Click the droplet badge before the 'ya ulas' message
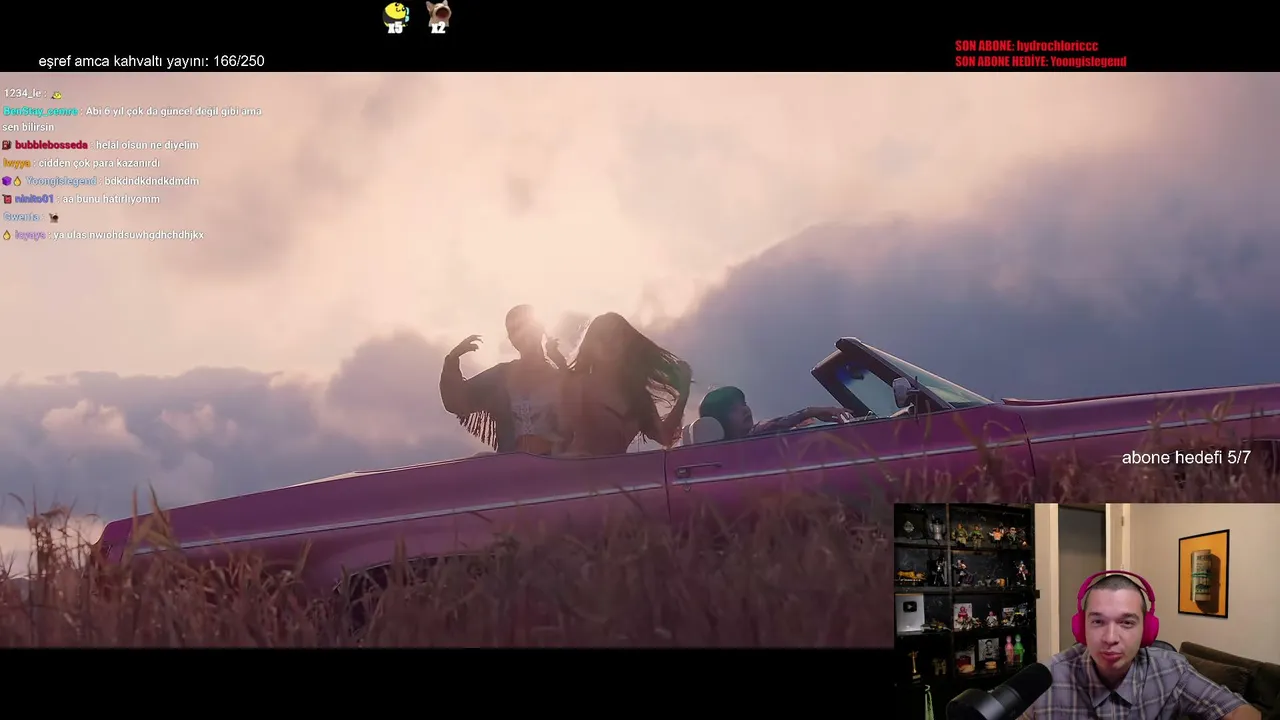Screen dimensions: 1280x720 tap(7, 235)
